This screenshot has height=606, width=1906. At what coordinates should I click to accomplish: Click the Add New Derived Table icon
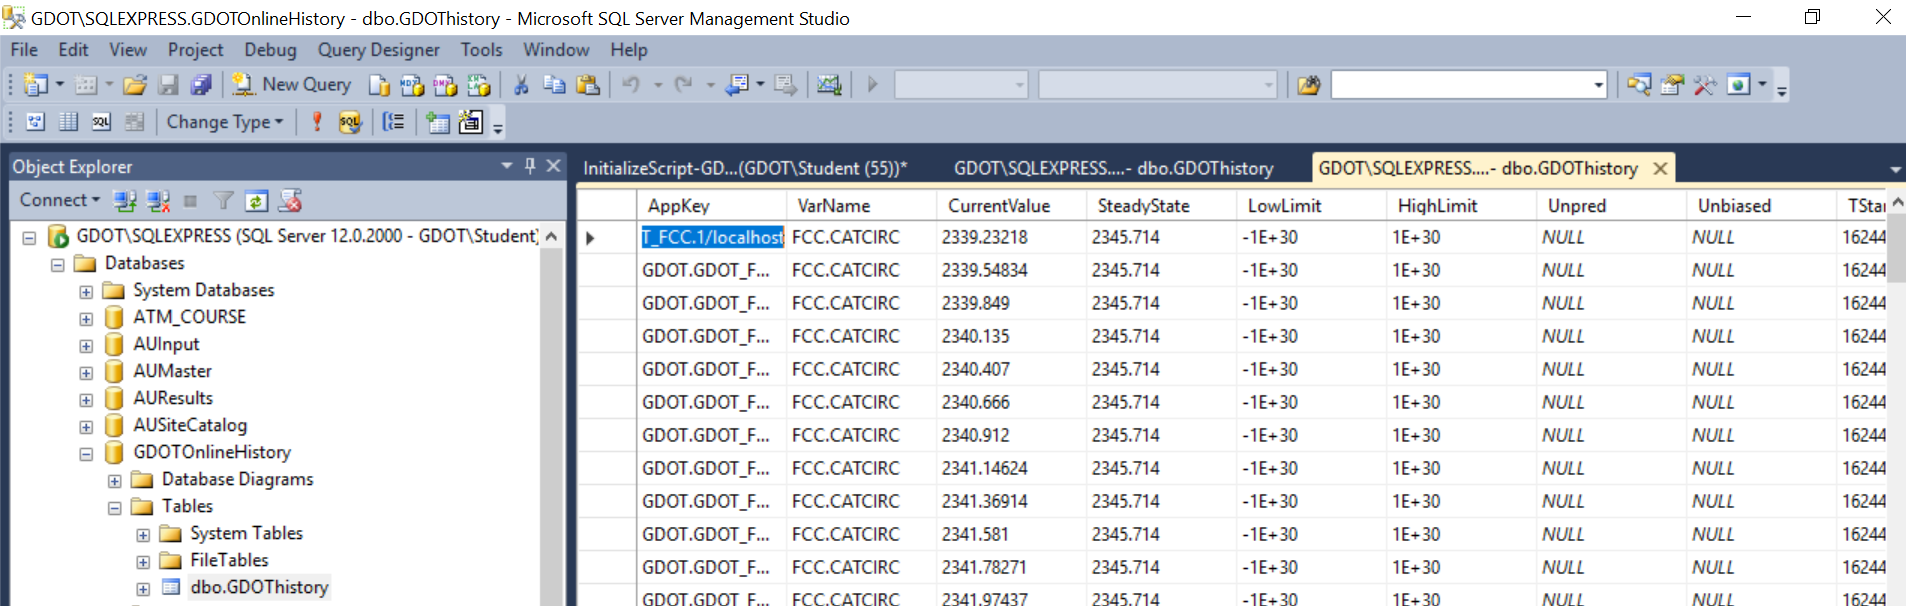(470, 122)
